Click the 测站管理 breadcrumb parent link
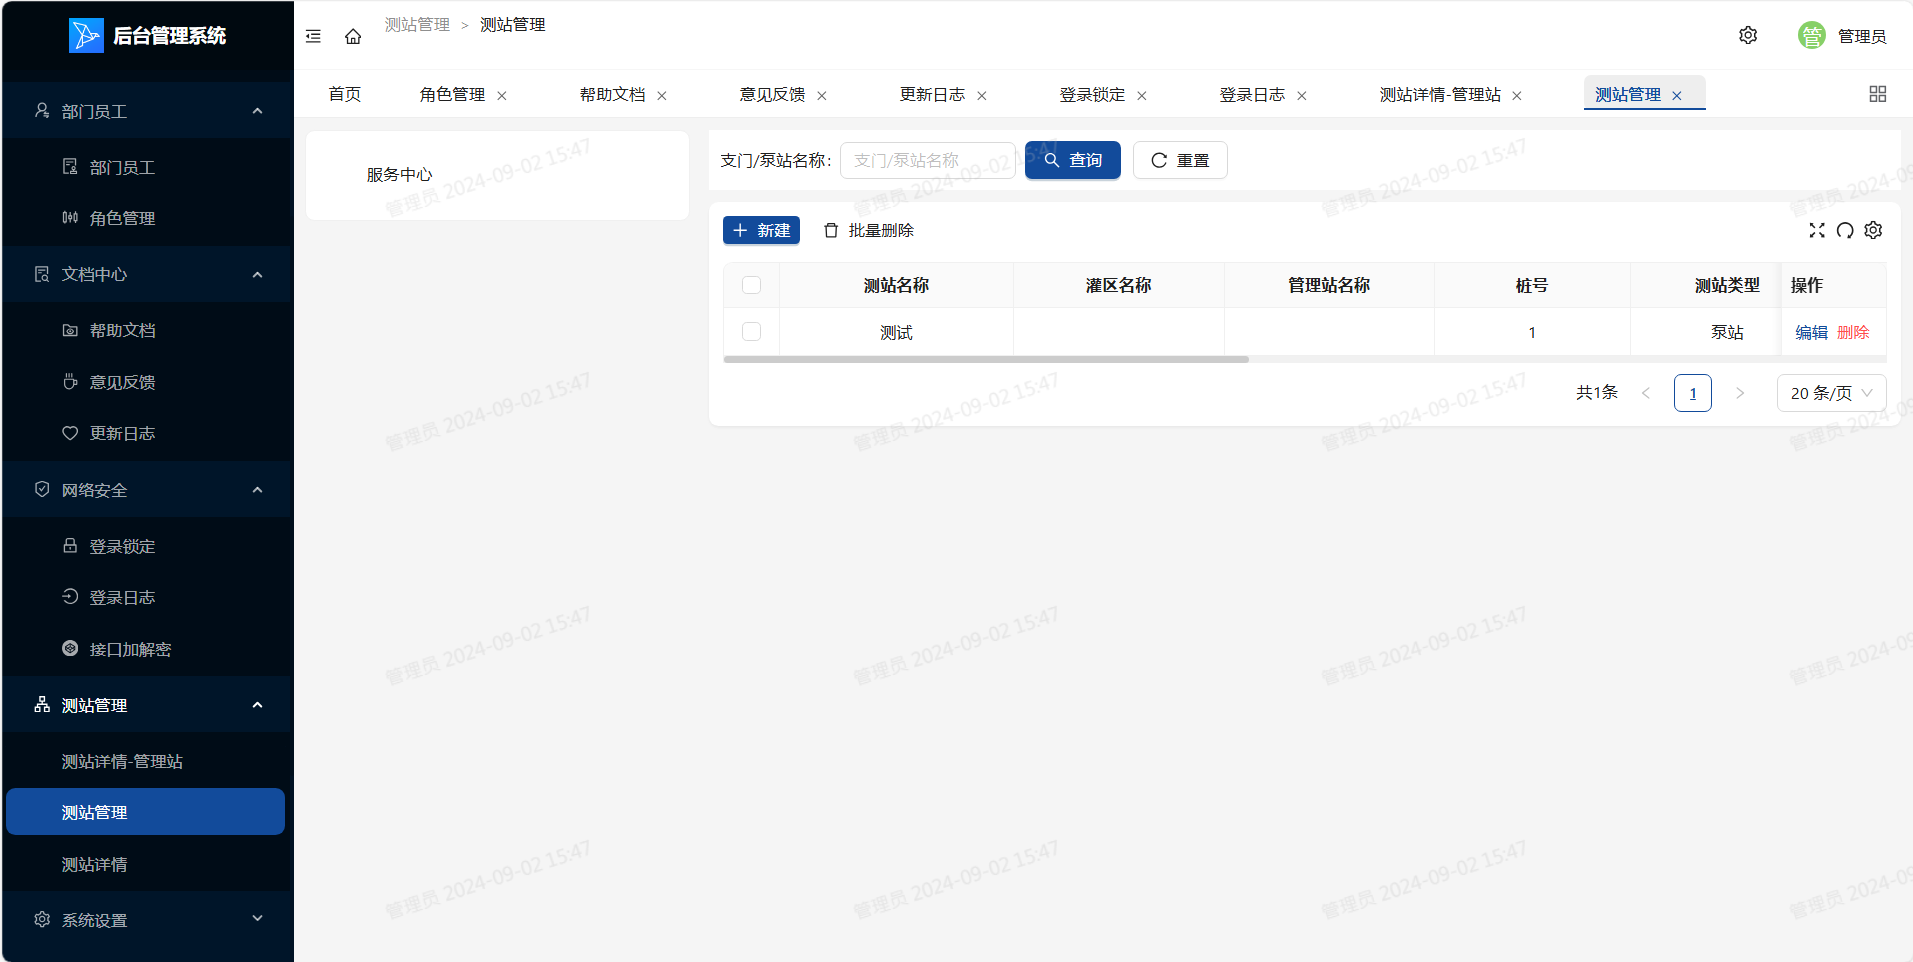This screenshot has width=1913, height=962. click(x=417, y=24)
